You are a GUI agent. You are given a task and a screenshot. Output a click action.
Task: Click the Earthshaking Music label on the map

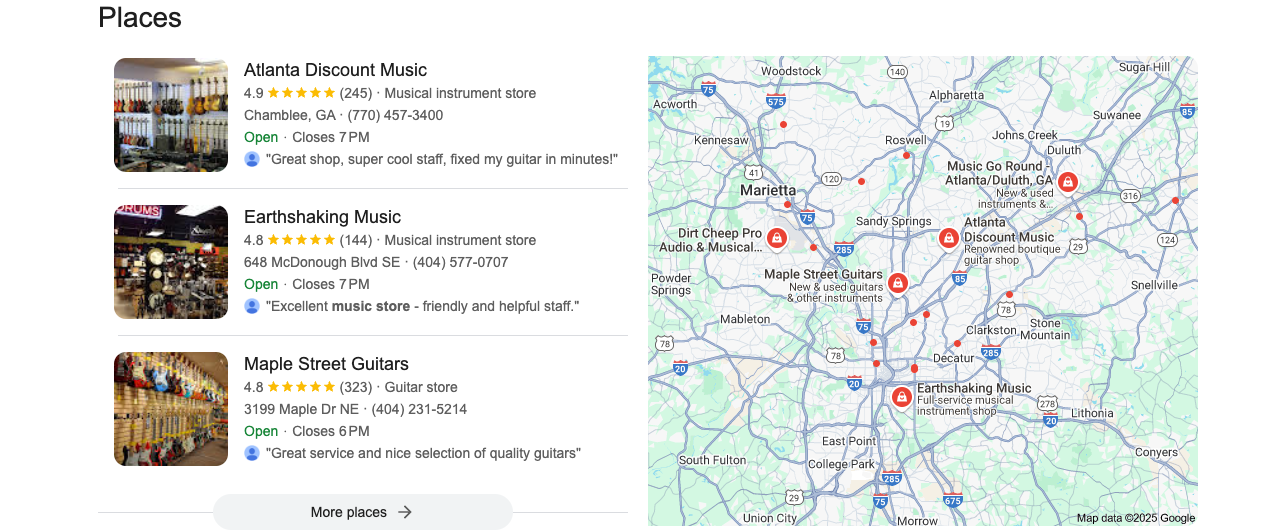click(974, 388)
